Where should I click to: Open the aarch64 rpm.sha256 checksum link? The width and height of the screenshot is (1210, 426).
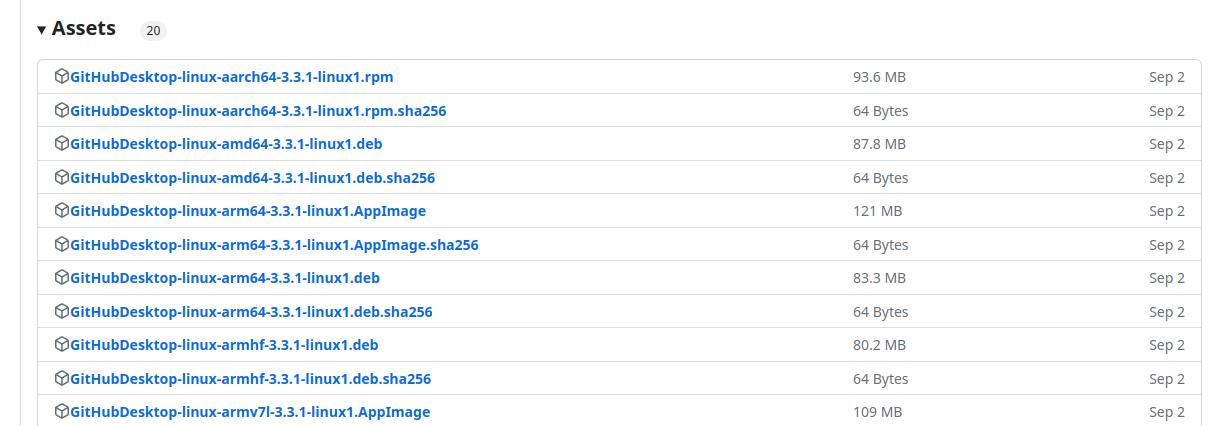point(258,111)
